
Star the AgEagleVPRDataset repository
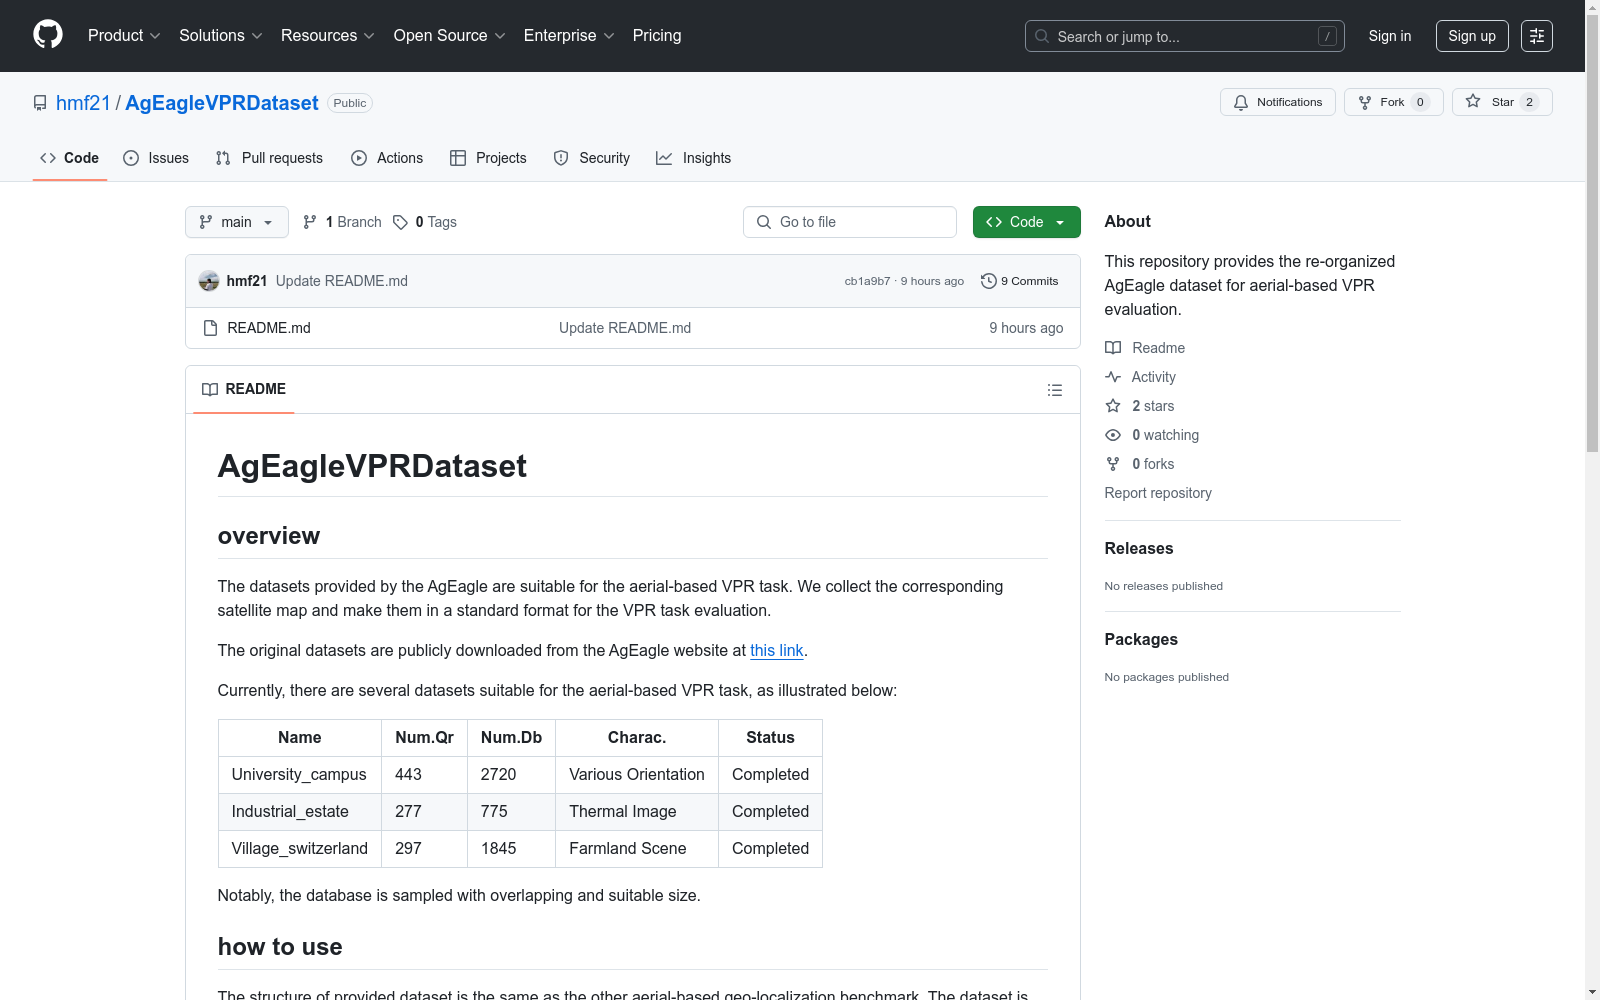[1502, 102]
